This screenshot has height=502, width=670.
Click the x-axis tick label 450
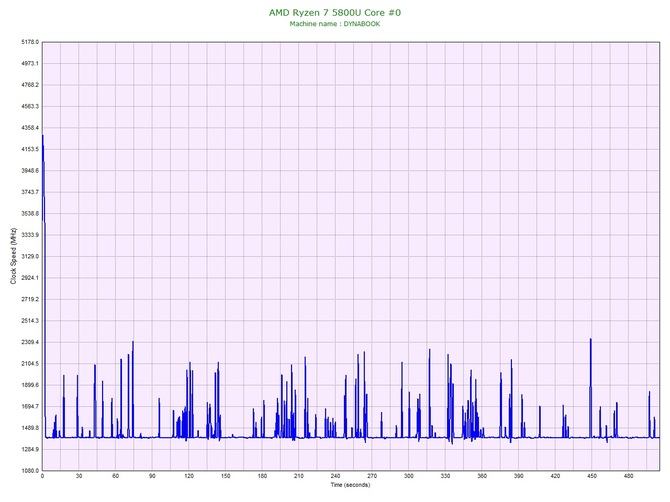(592, 476)
